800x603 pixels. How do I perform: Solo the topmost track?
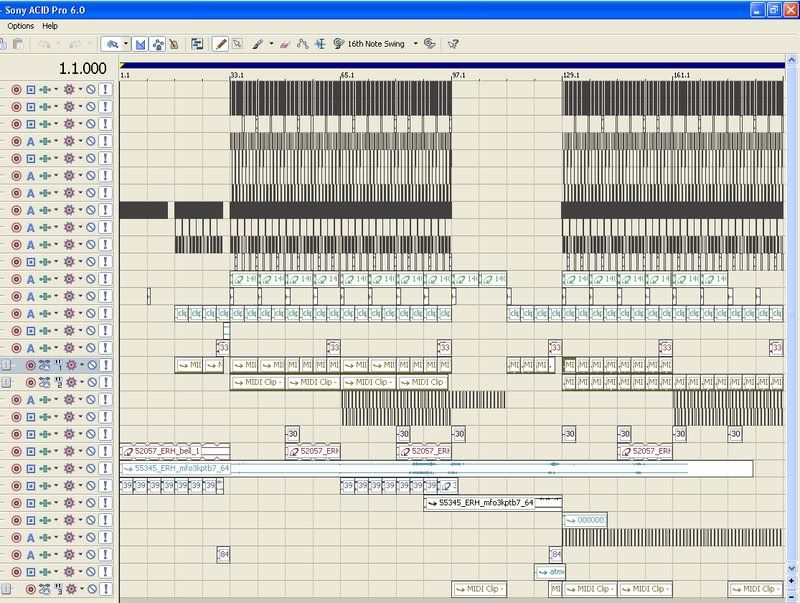coord(106,89)
